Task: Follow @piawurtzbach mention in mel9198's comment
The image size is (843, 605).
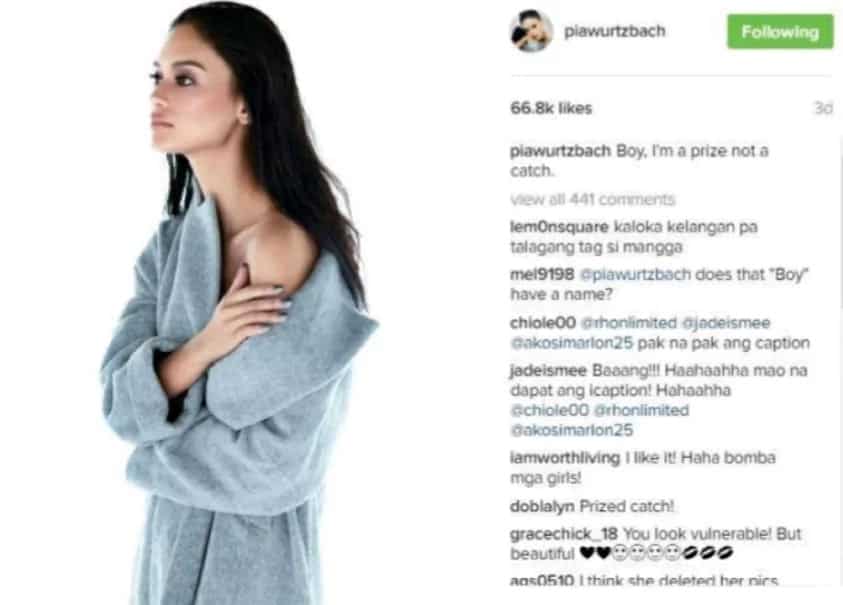Action: tap(635, 275)
